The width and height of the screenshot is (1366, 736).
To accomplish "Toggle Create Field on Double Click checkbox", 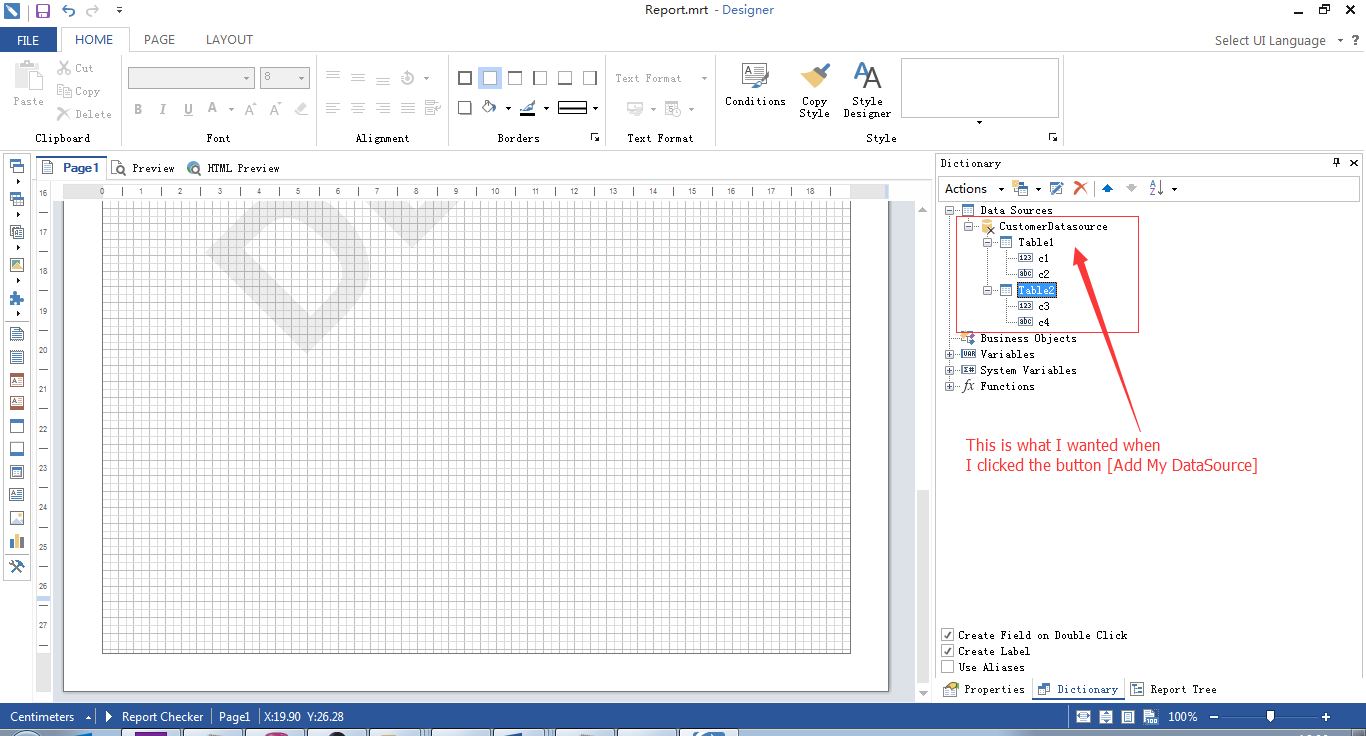I will point(948,635).
